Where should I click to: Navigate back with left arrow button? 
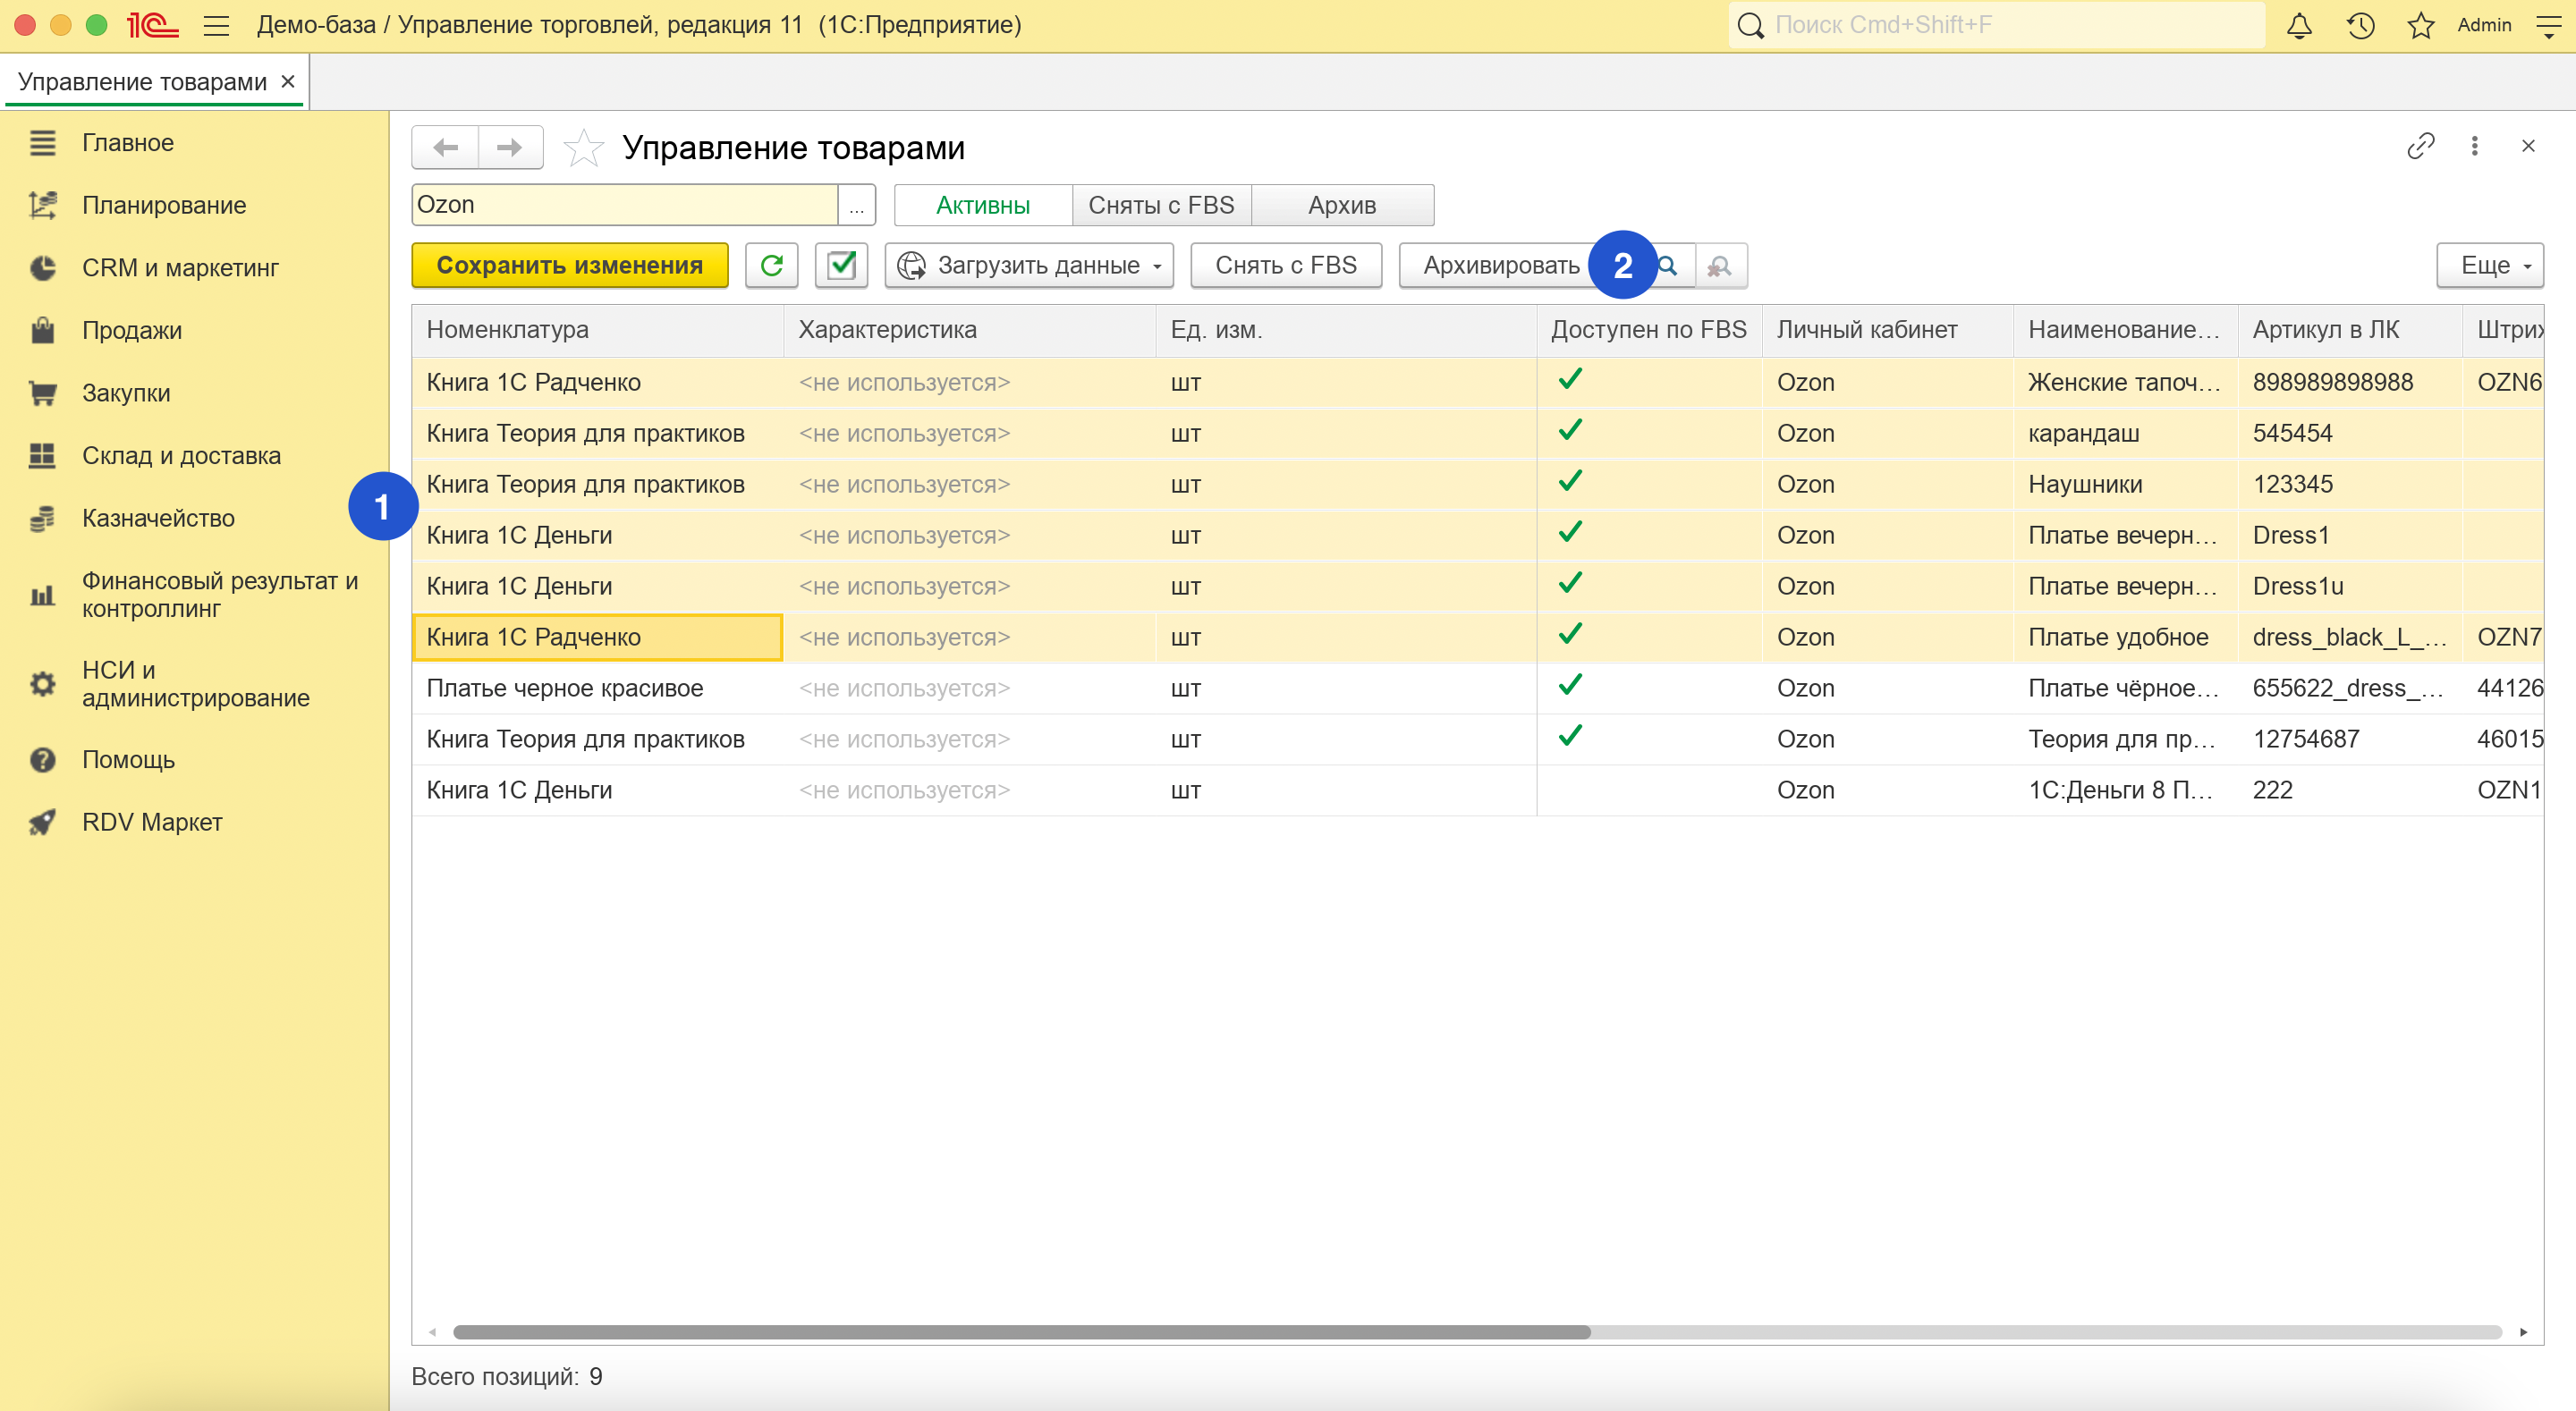[446, 148]
